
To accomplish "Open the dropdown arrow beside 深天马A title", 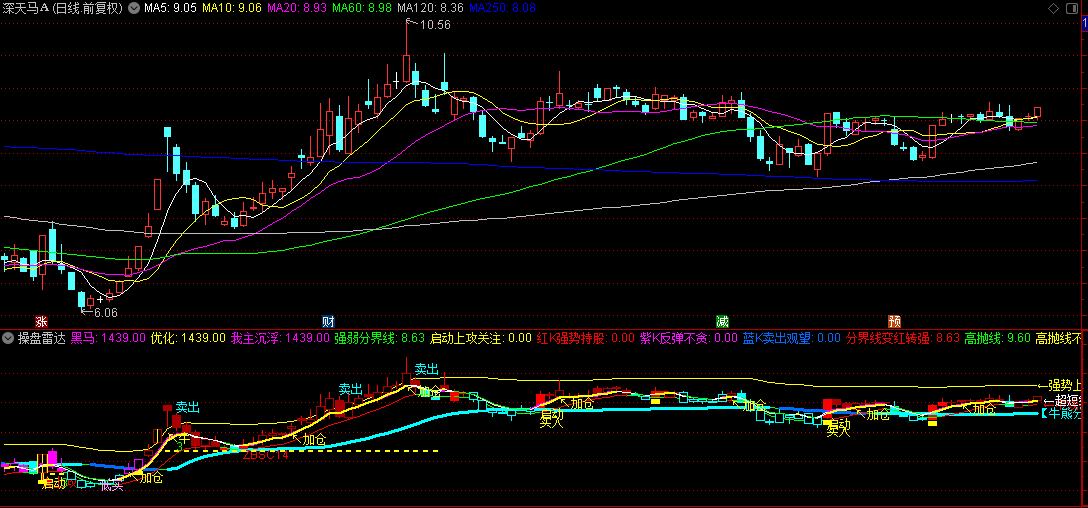I will click(x=134, y=8).
